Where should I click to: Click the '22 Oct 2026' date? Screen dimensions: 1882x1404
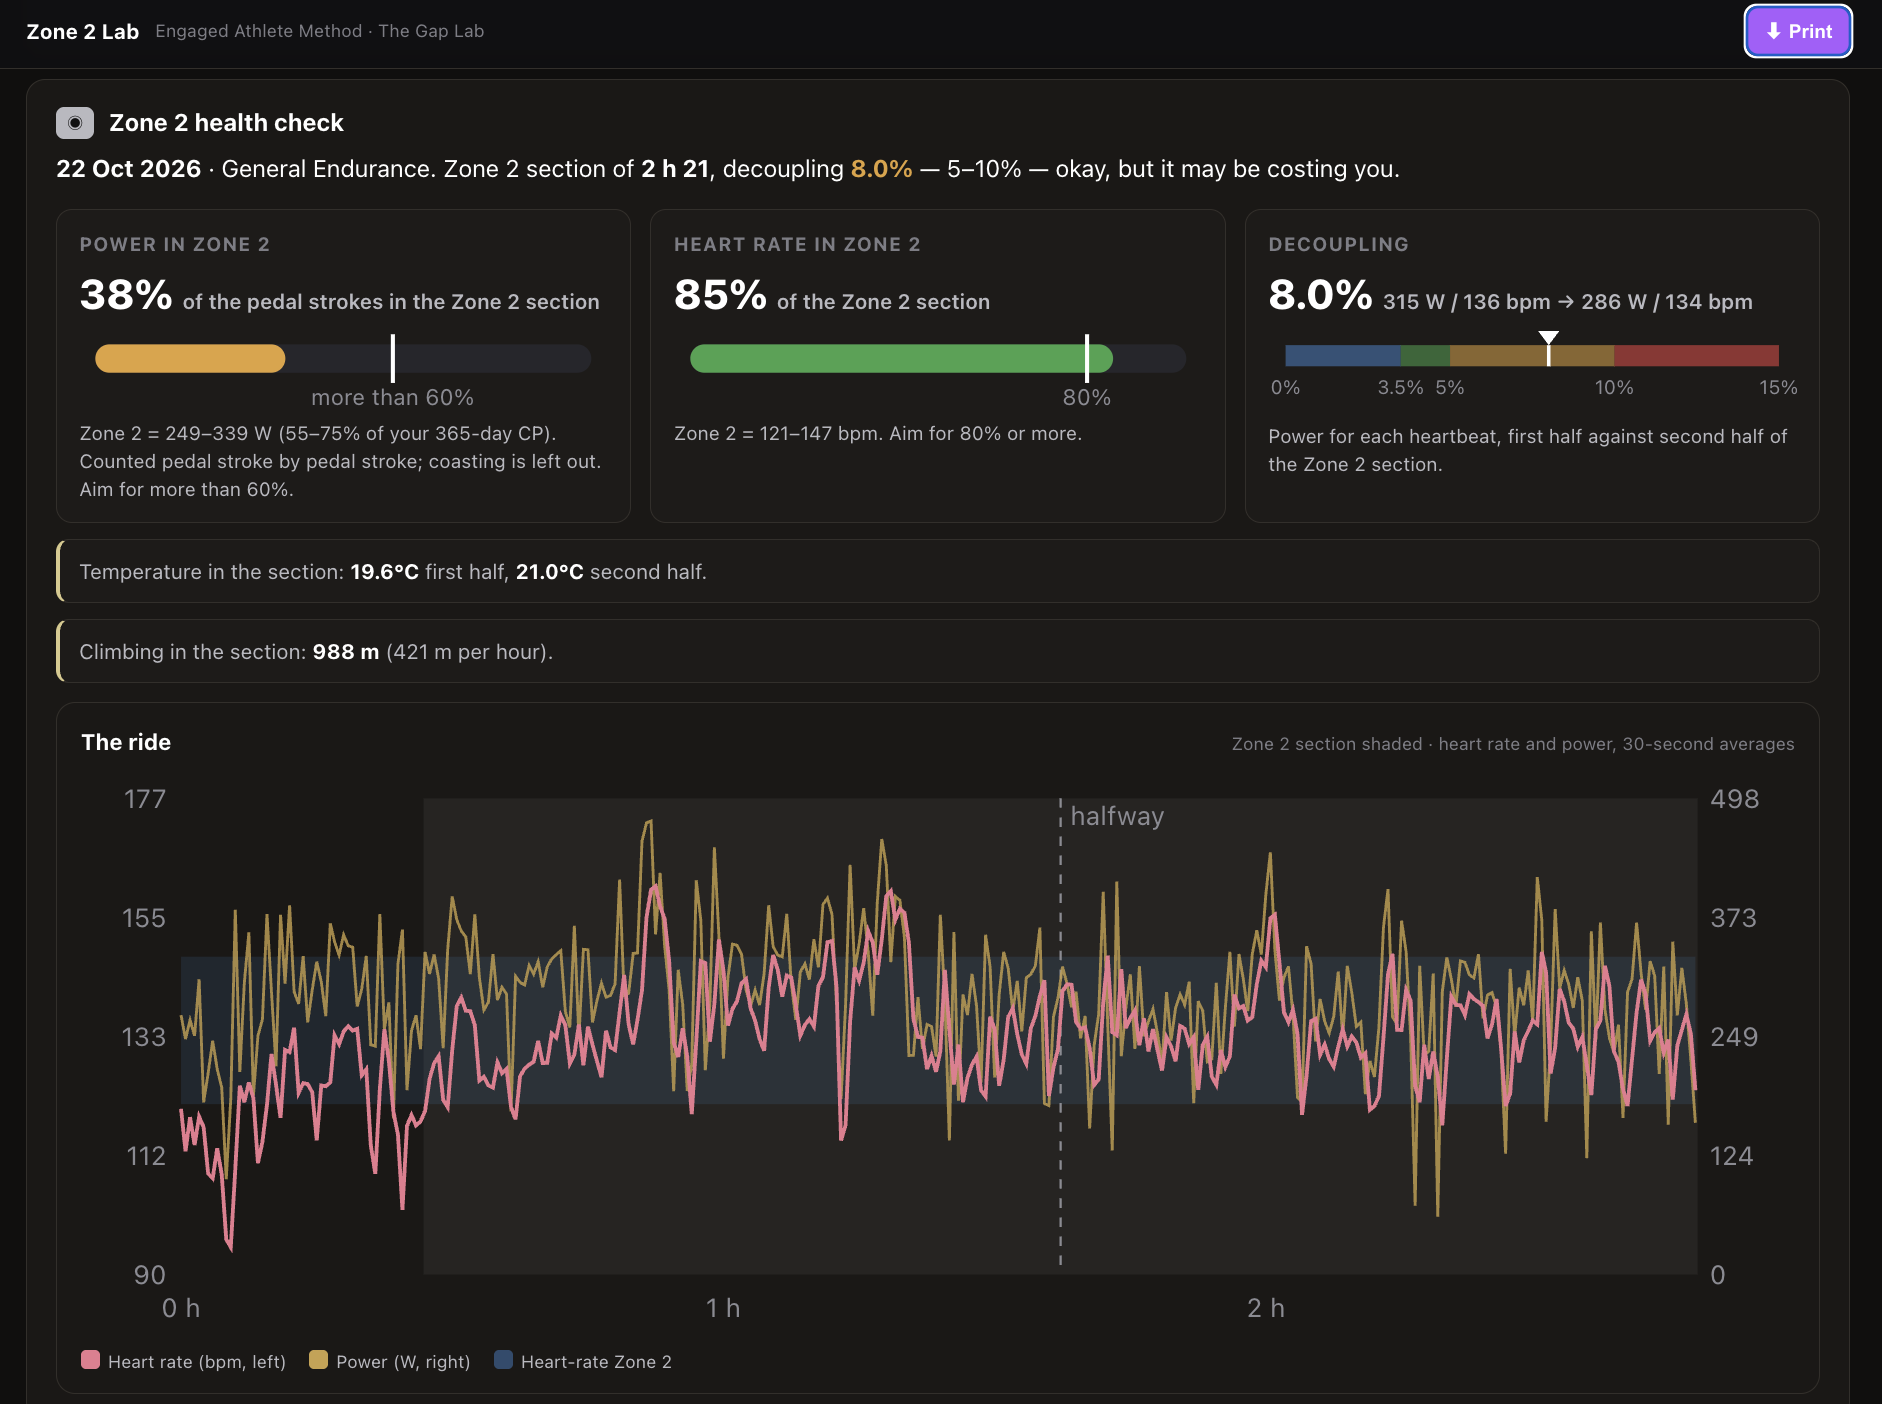click(129, 169)
